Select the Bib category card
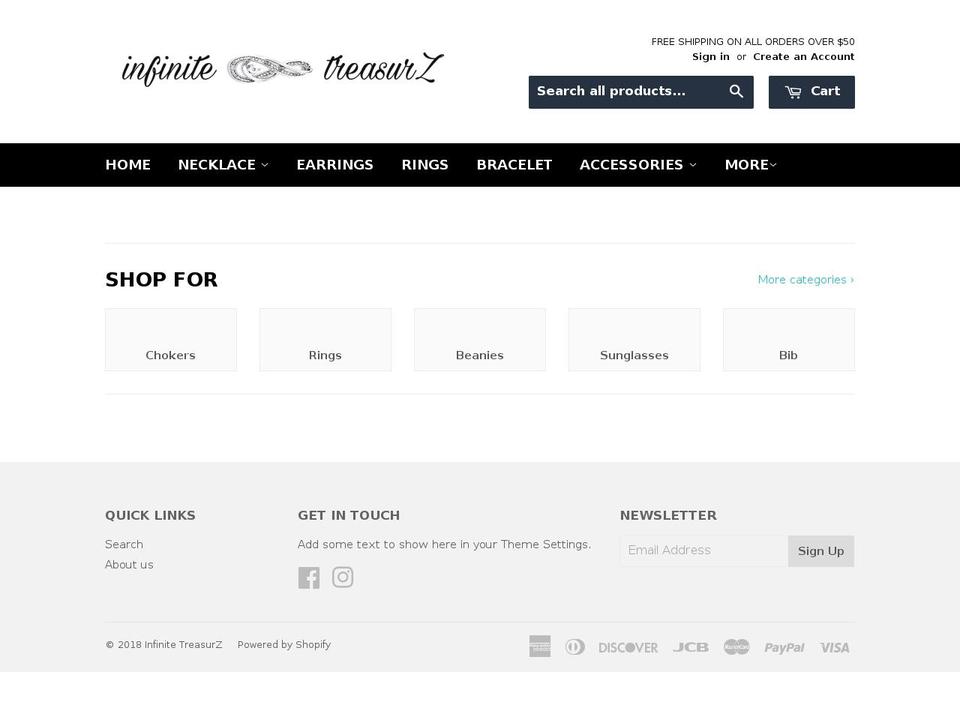This screenshot has width=960, height=720. (789, 340)
